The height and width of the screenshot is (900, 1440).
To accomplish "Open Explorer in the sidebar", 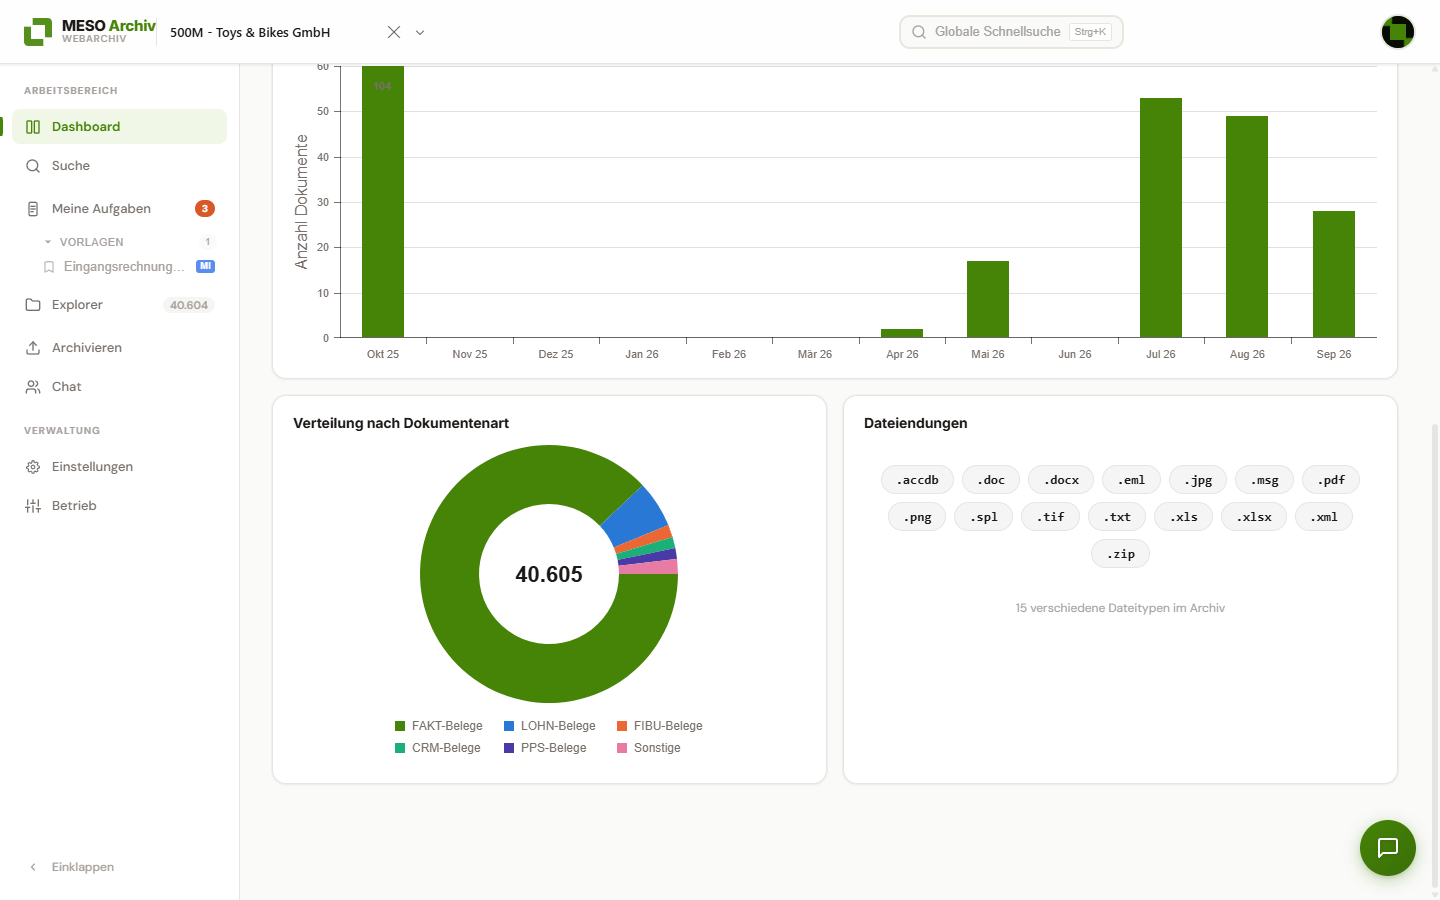I will pos(119,305).
